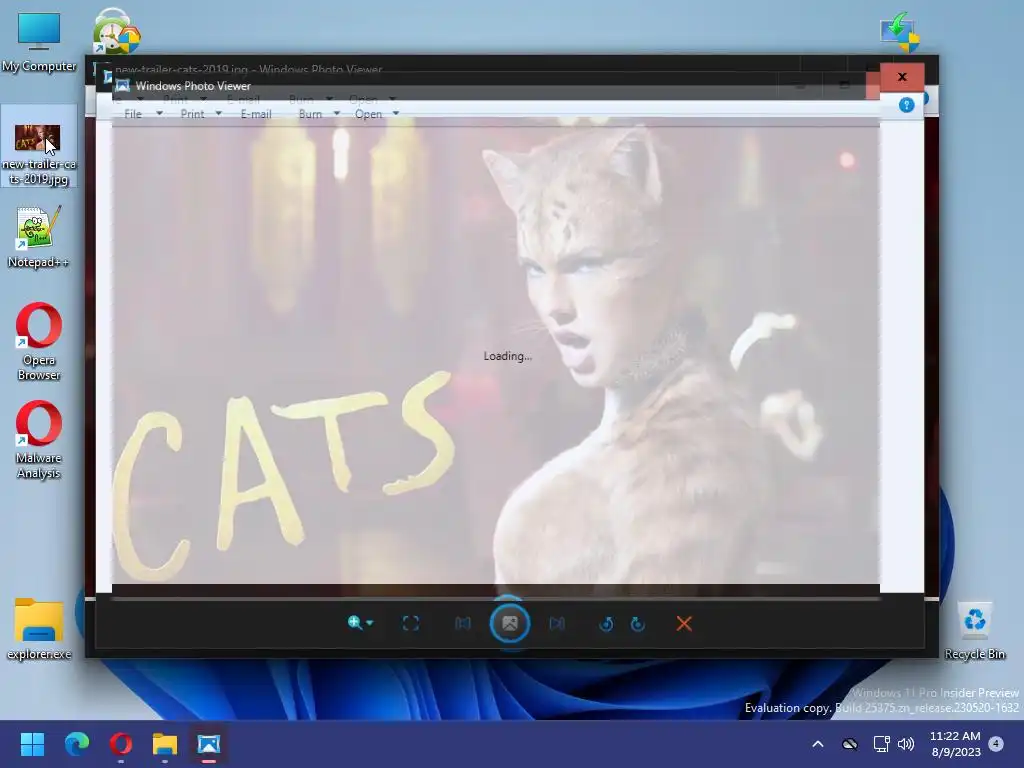Screen dimensions: 1024x768
Task: Open the Open menu in Photo Viewer
Action: point(368,114)
